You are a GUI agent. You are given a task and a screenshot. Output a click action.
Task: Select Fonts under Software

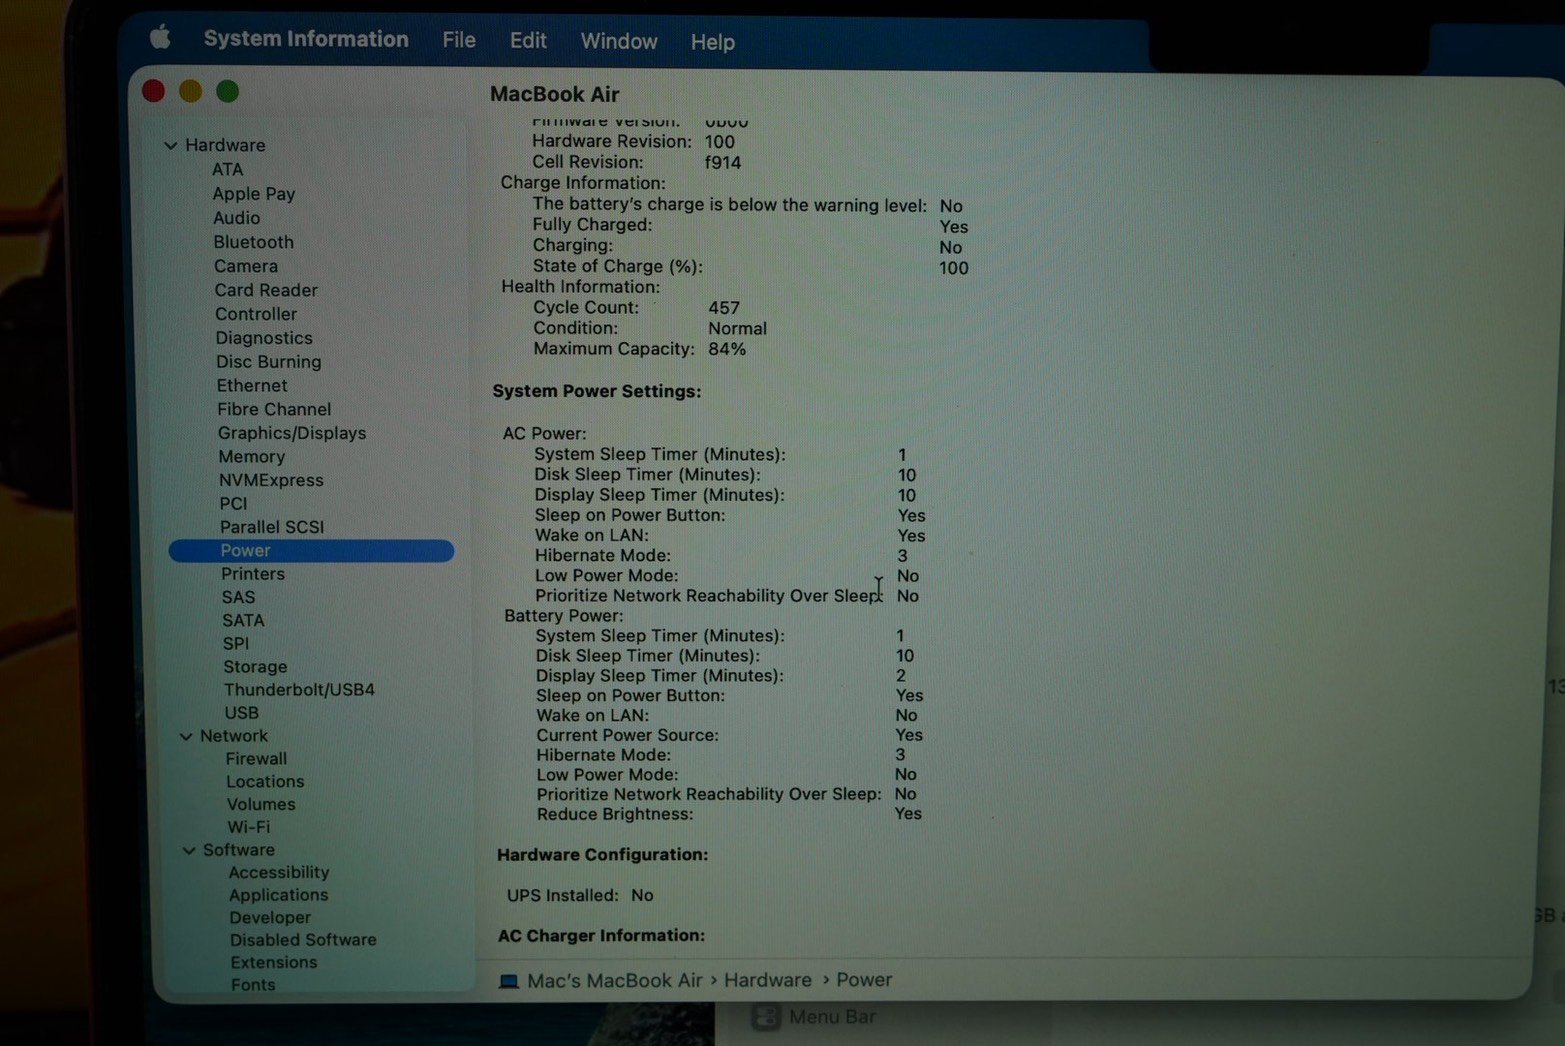coord(253,985)
